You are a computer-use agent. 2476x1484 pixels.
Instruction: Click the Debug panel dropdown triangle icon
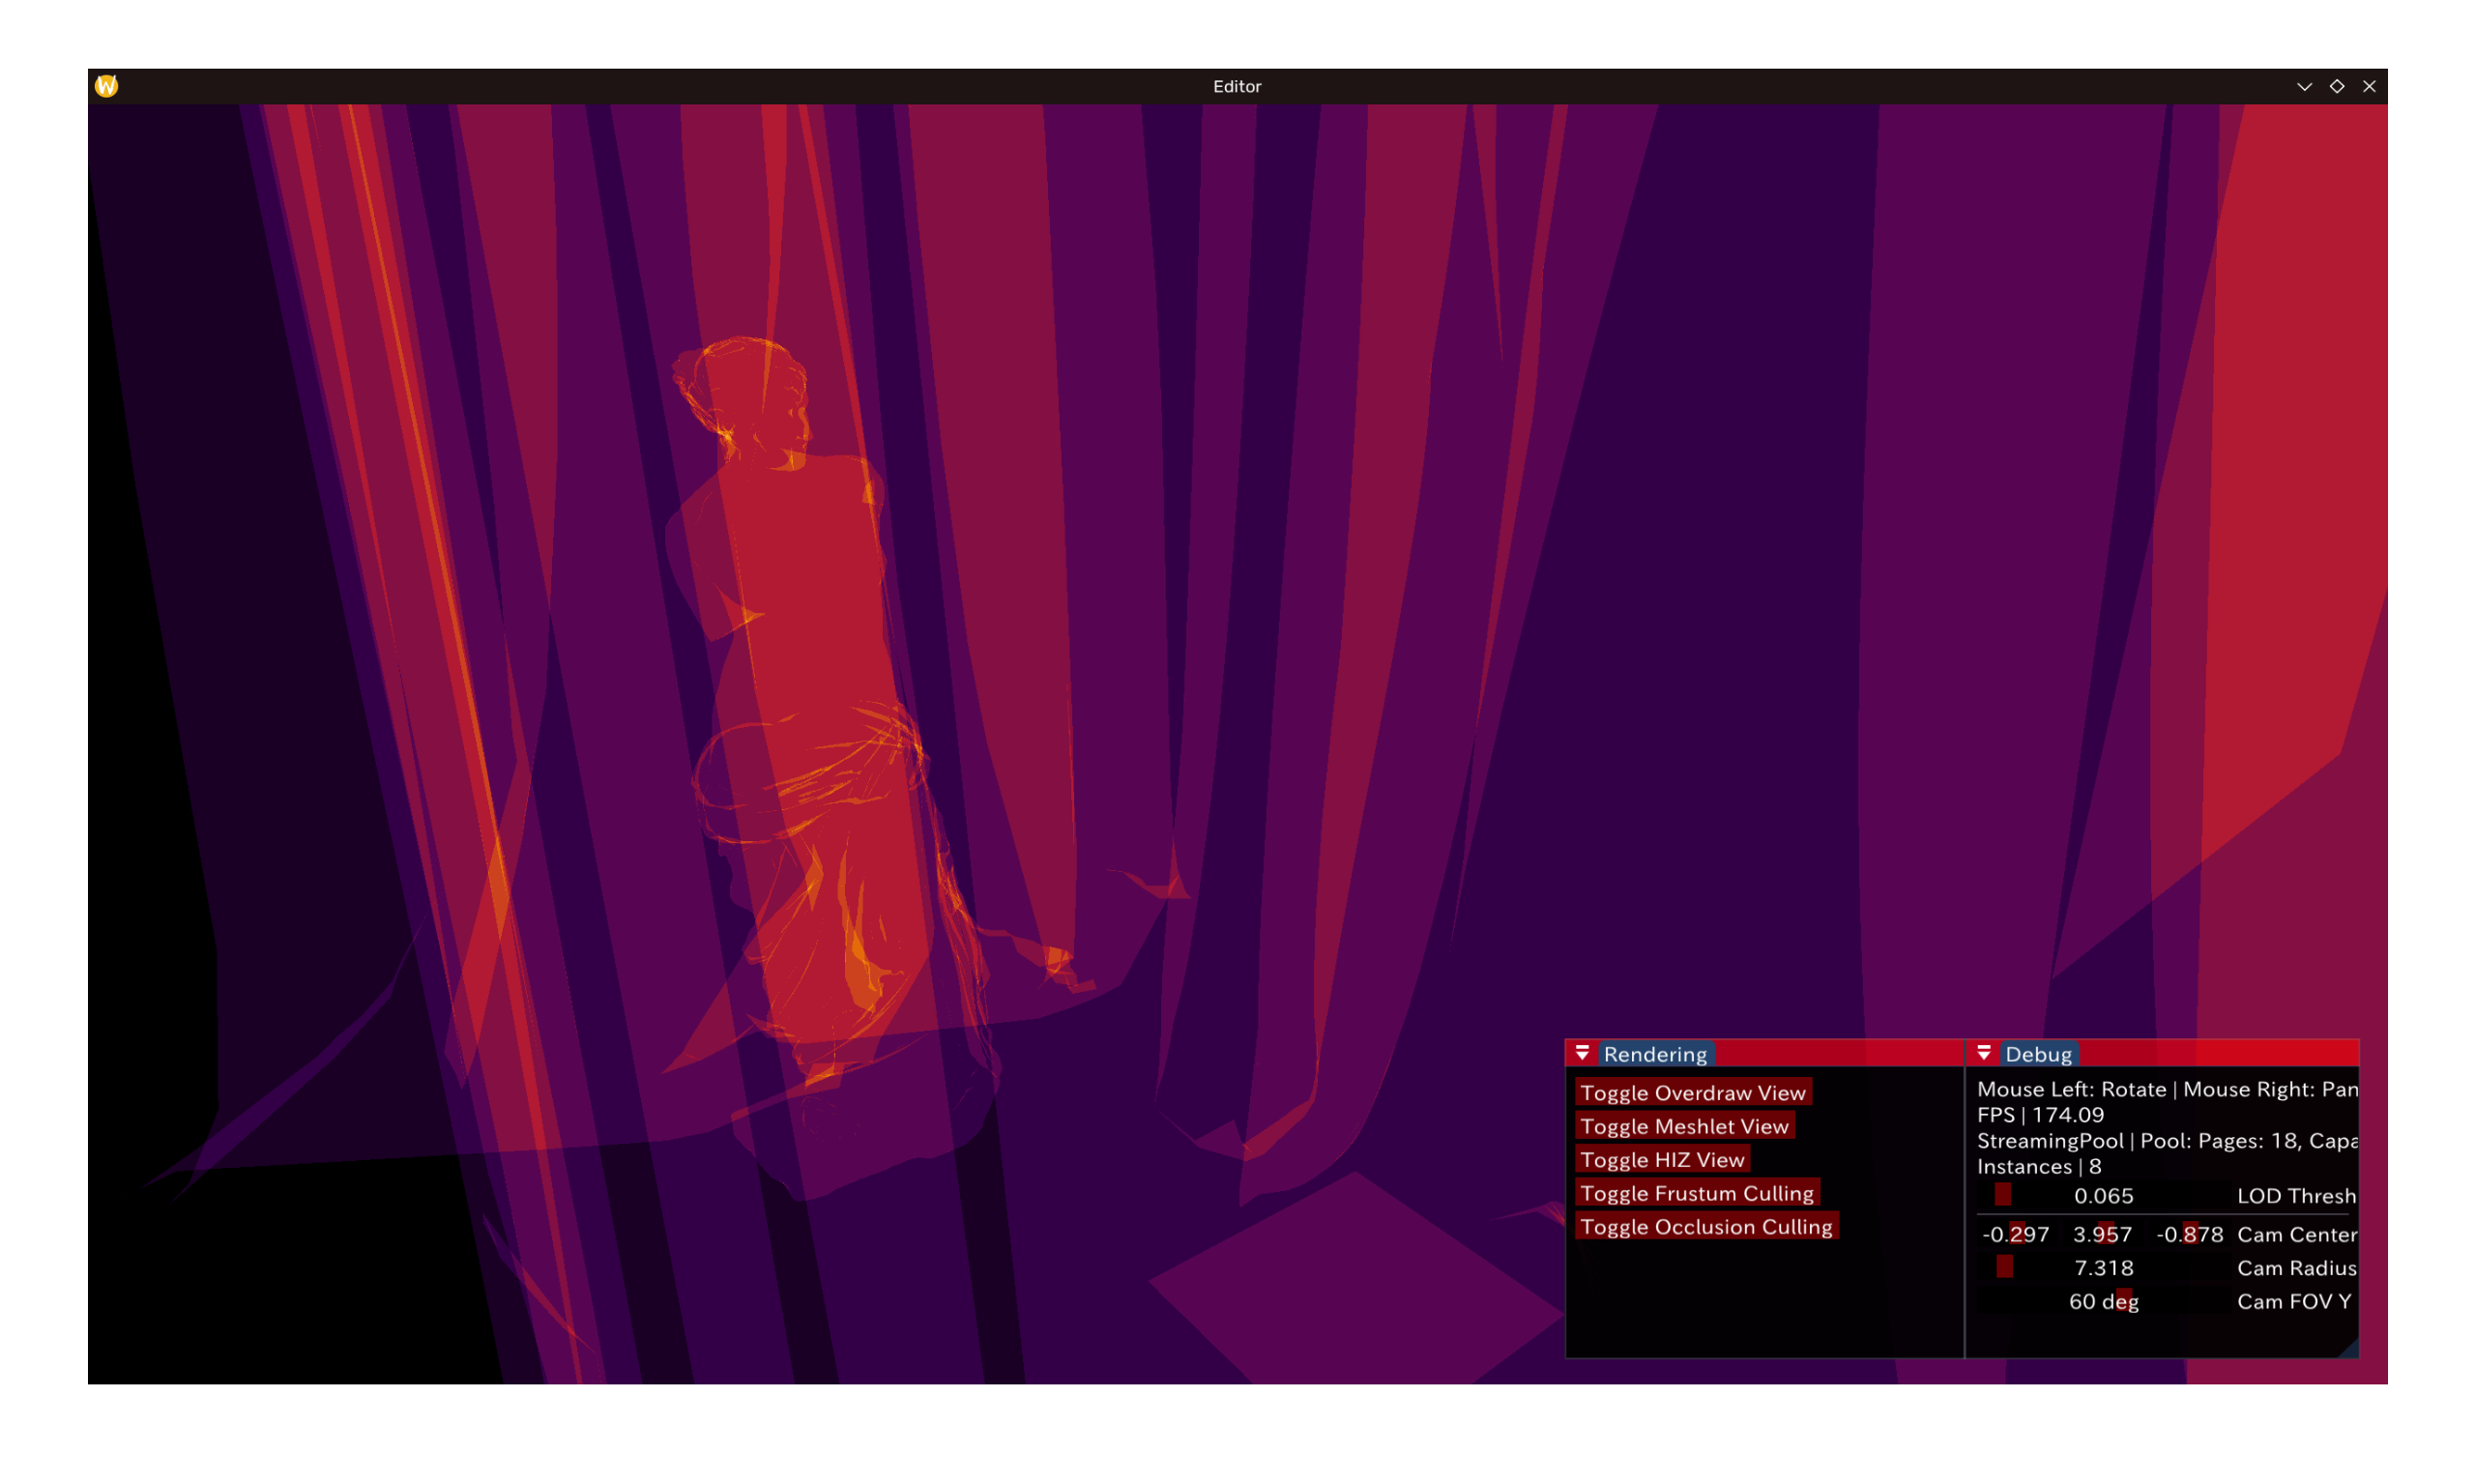point(1984,1053)
